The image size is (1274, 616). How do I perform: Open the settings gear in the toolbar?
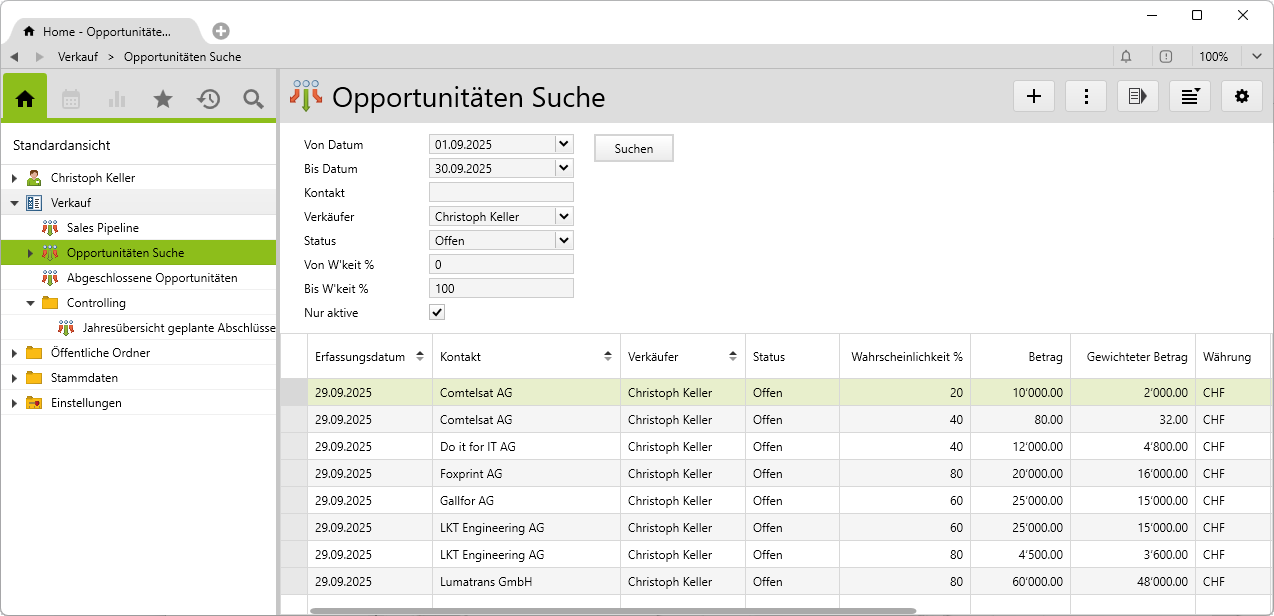coord(1242,96)
